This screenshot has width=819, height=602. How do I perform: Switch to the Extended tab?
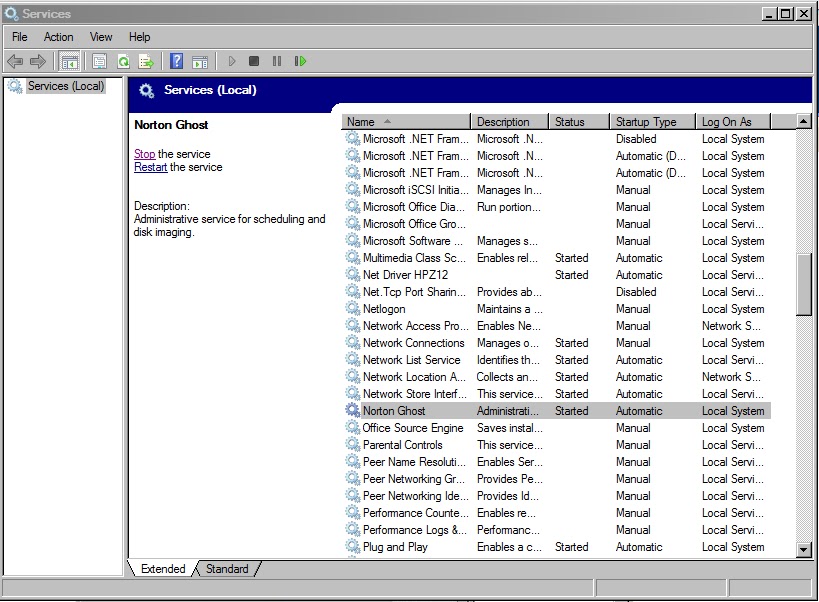tap(162, 569)
